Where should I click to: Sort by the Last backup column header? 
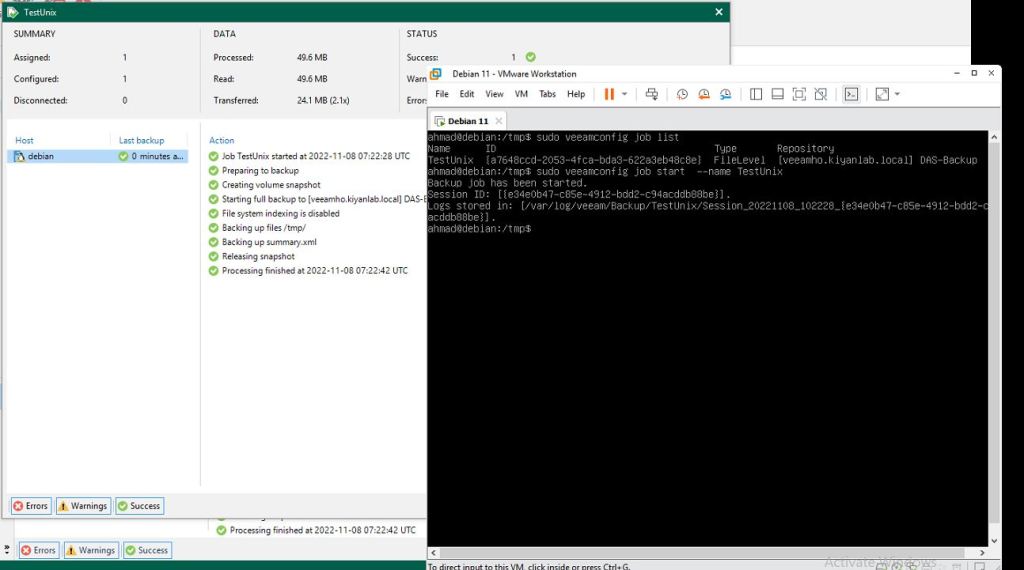[x=141, y=140]
